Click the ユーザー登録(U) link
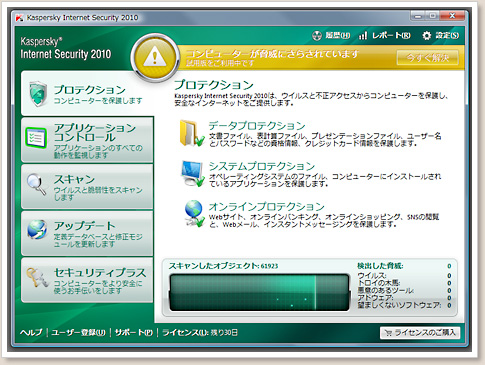 [x=78, y=332]
